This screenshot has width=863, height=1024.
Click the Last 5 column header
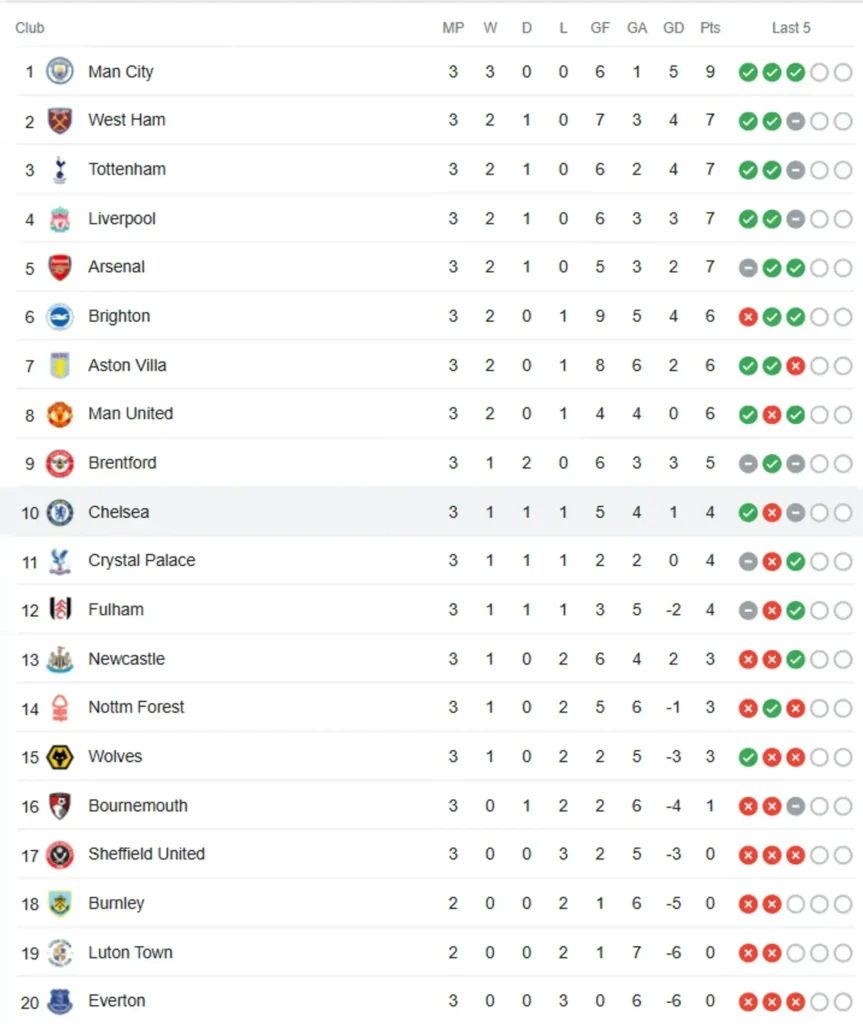tap(791, 27)
